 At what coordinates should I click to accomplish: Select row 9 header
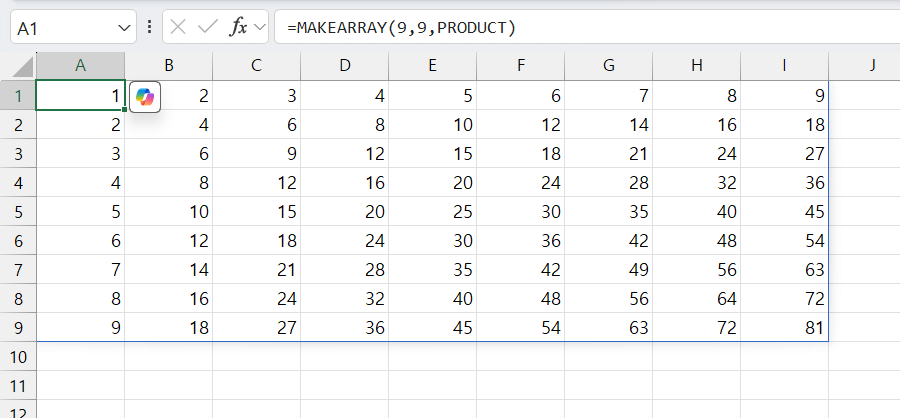coord(18,327)
